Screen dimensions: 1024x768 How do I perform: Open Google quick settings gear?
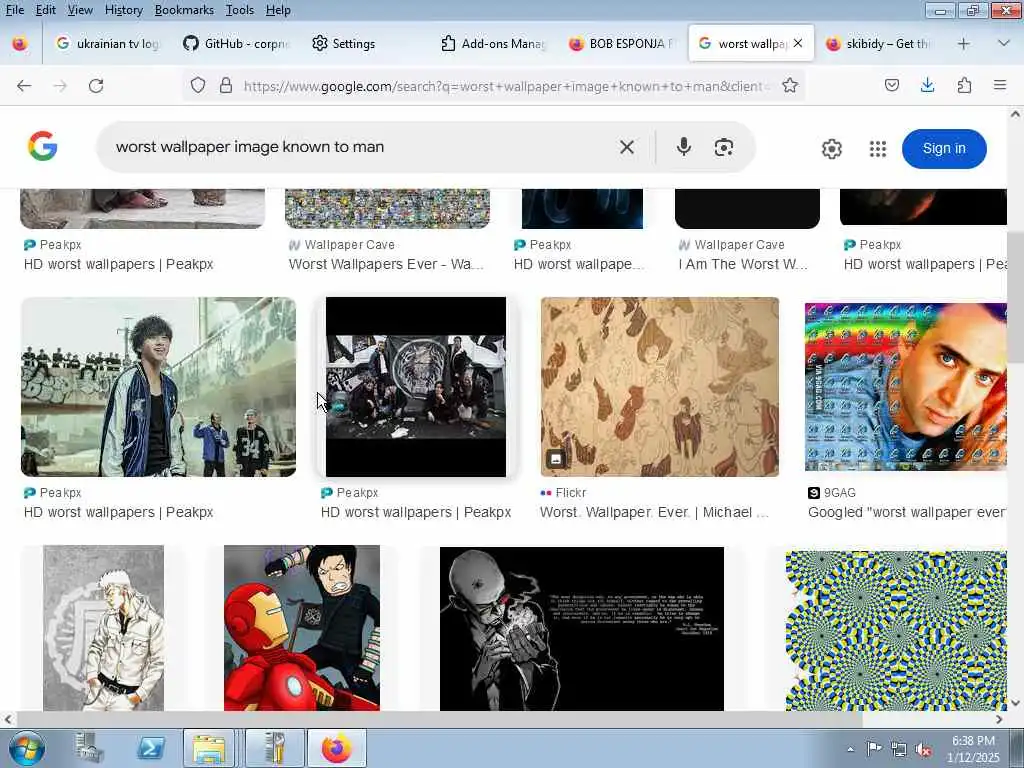[831, 149]
